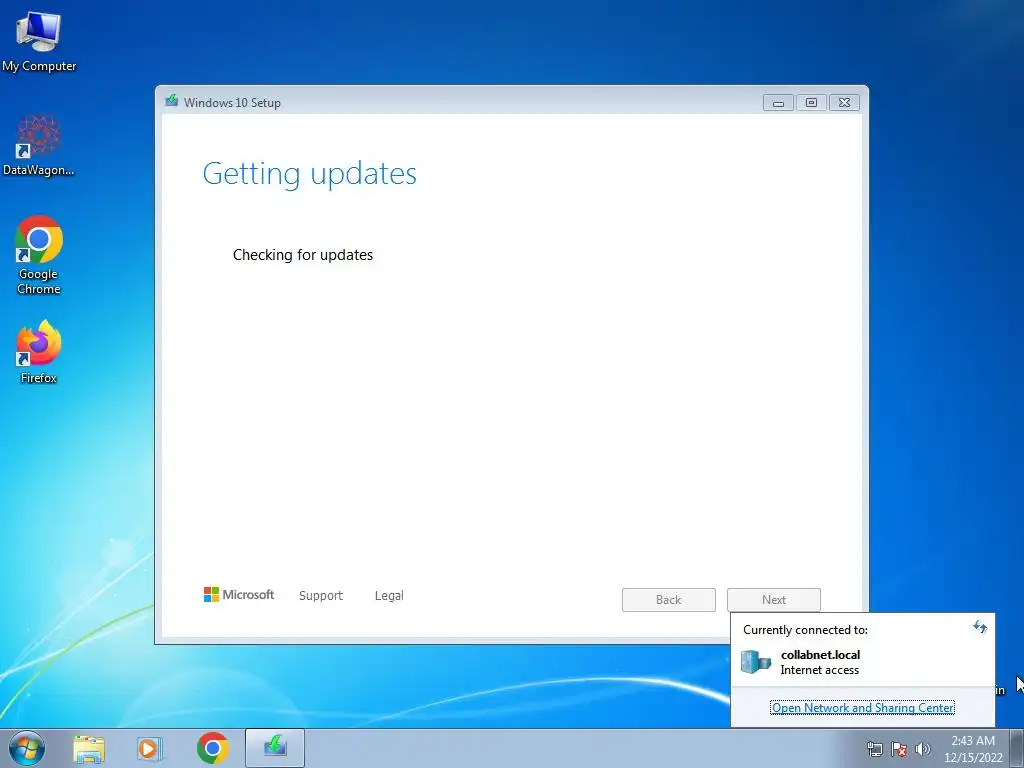
Task: Select the collabnet.local connection name
Action: tap(820, 654)
